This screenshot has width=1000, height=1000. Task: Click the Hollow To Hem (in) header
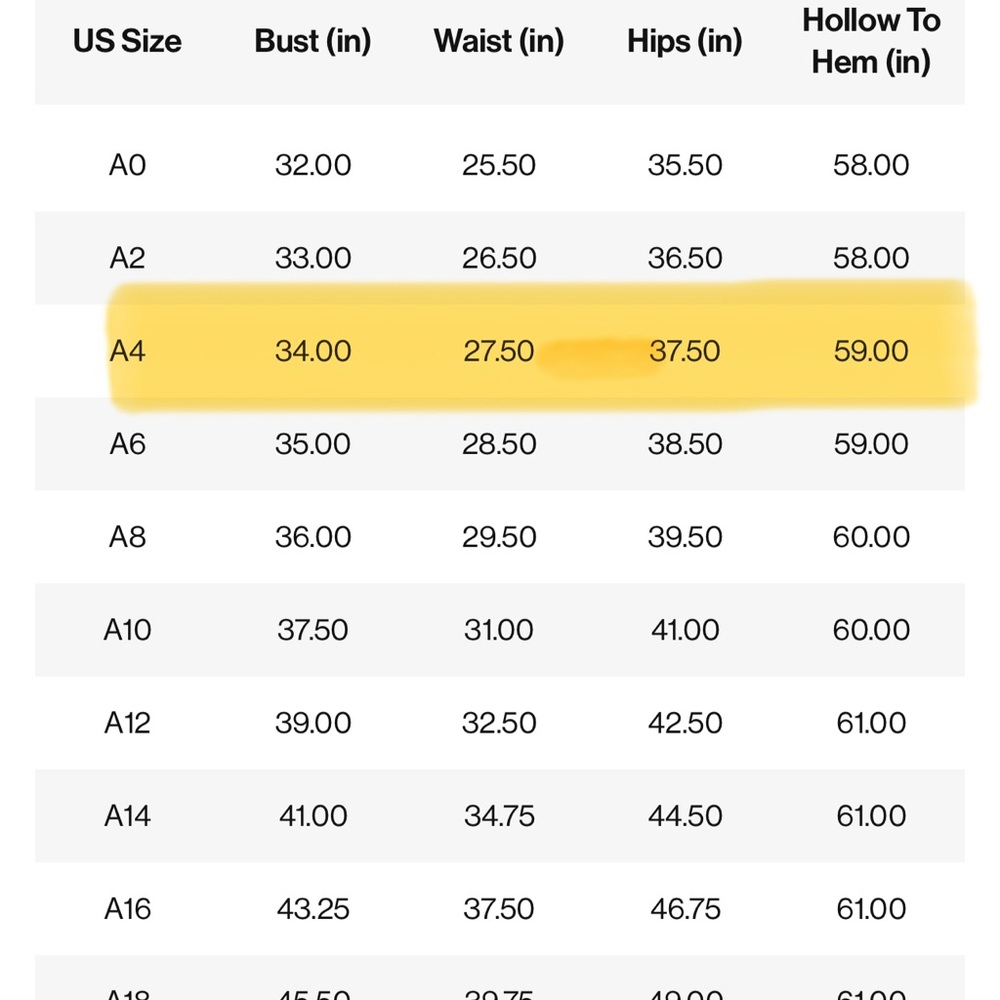click(871, 41)
